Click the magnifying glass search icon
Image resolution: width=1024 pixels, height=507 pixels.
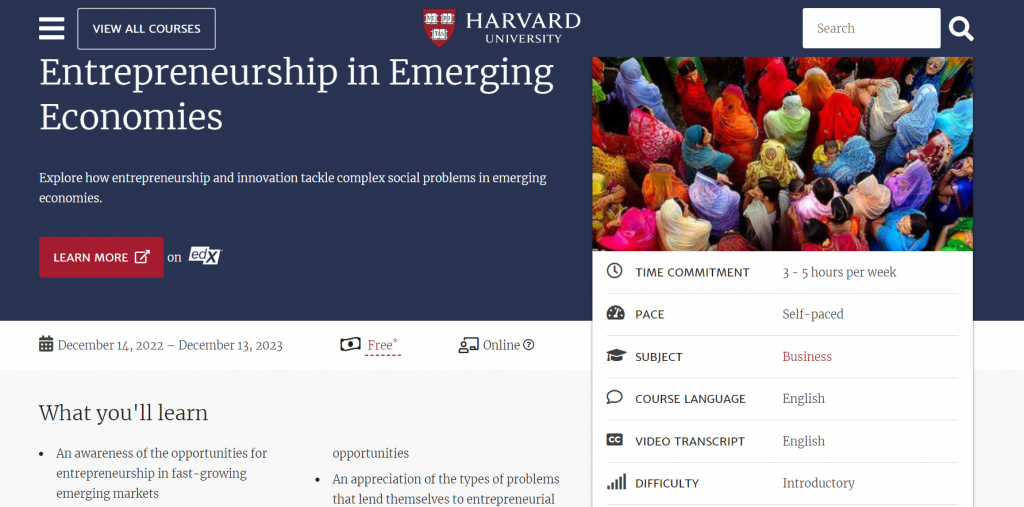point(961,29)
